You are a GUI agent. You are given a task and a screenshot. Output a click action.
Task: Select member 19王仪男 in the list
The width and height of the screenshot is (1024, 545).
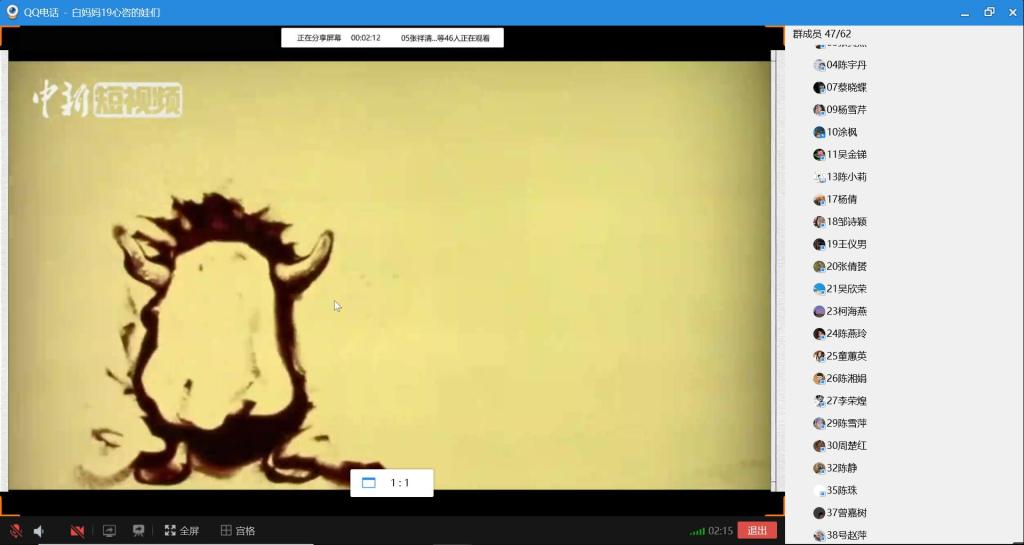pyautogui.click(x=846, y=244)
